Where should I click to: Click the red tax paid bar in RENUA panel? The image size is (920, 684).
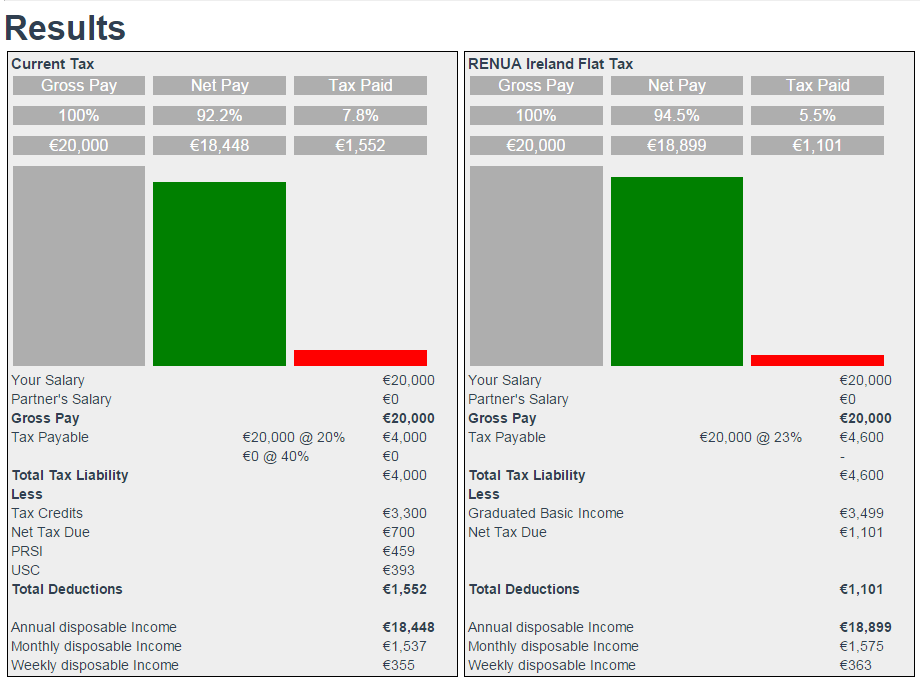click(x=817, y=361)
